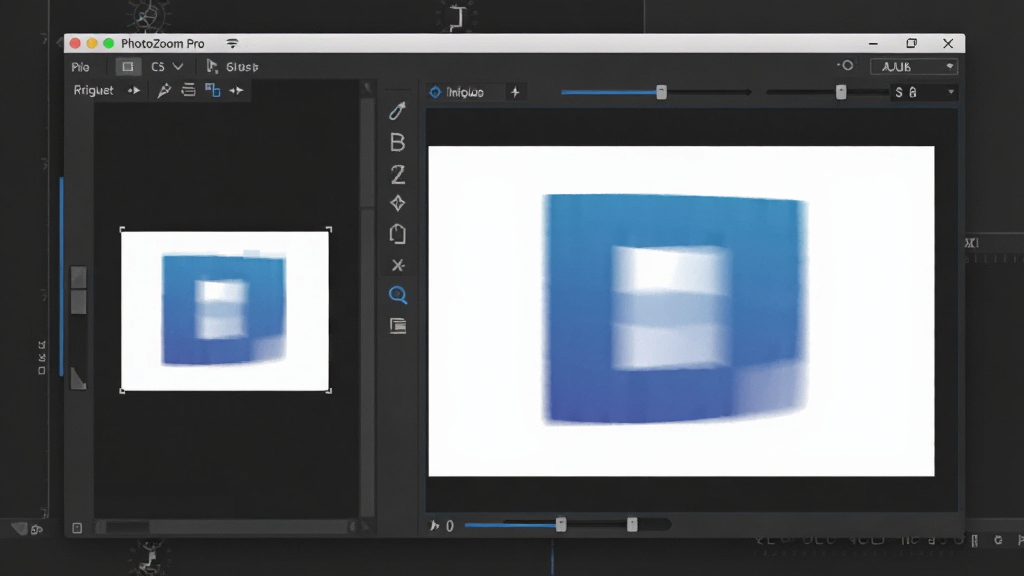The height and width of the screenshot is (576, 1024).
Task: Click the left handle of bottom slider
Action: point(561,524)
